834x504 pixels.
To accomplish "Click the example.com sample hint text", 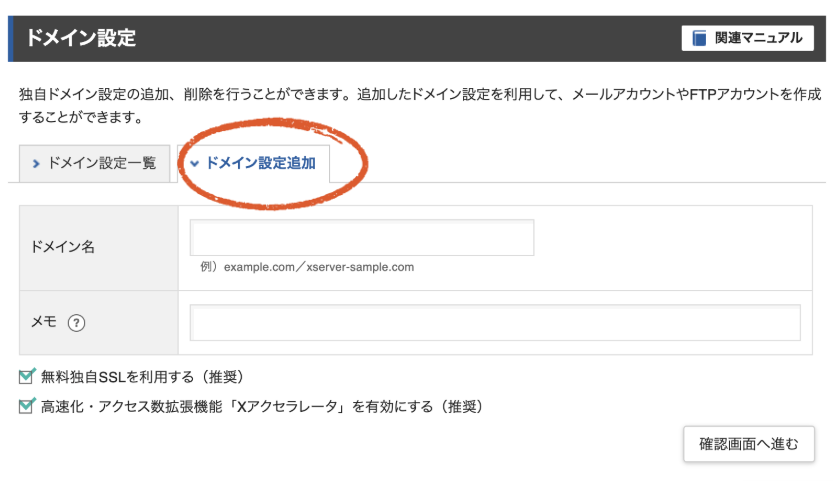I will click(307, 267).
